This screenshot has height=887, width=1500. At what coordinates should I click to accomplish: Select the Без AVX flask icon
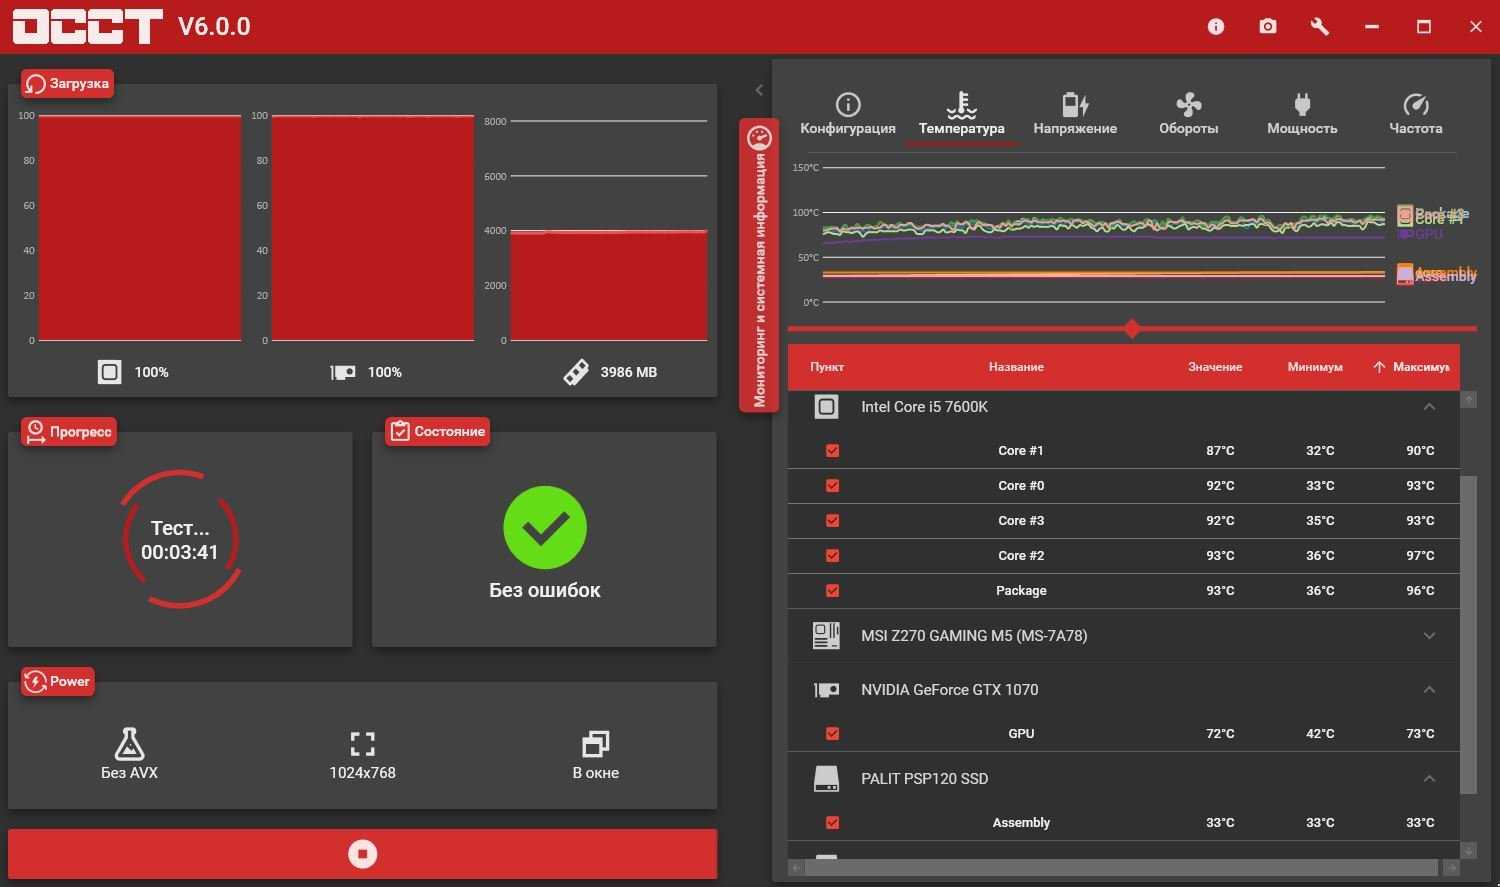129,745
